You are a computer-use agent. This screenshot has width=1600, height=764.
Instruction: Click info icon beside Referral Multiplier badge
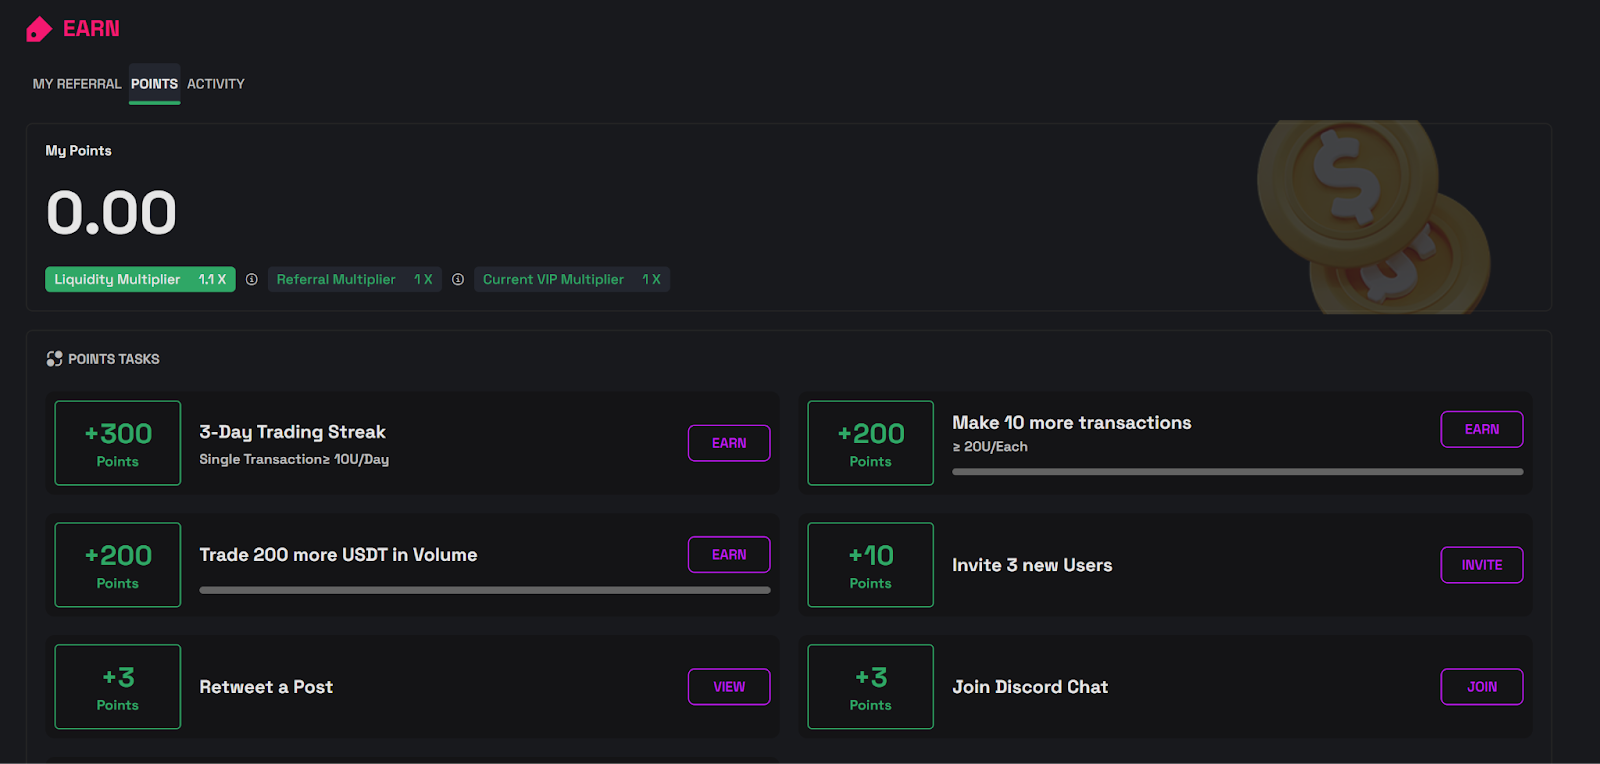(x=458, y=280)
